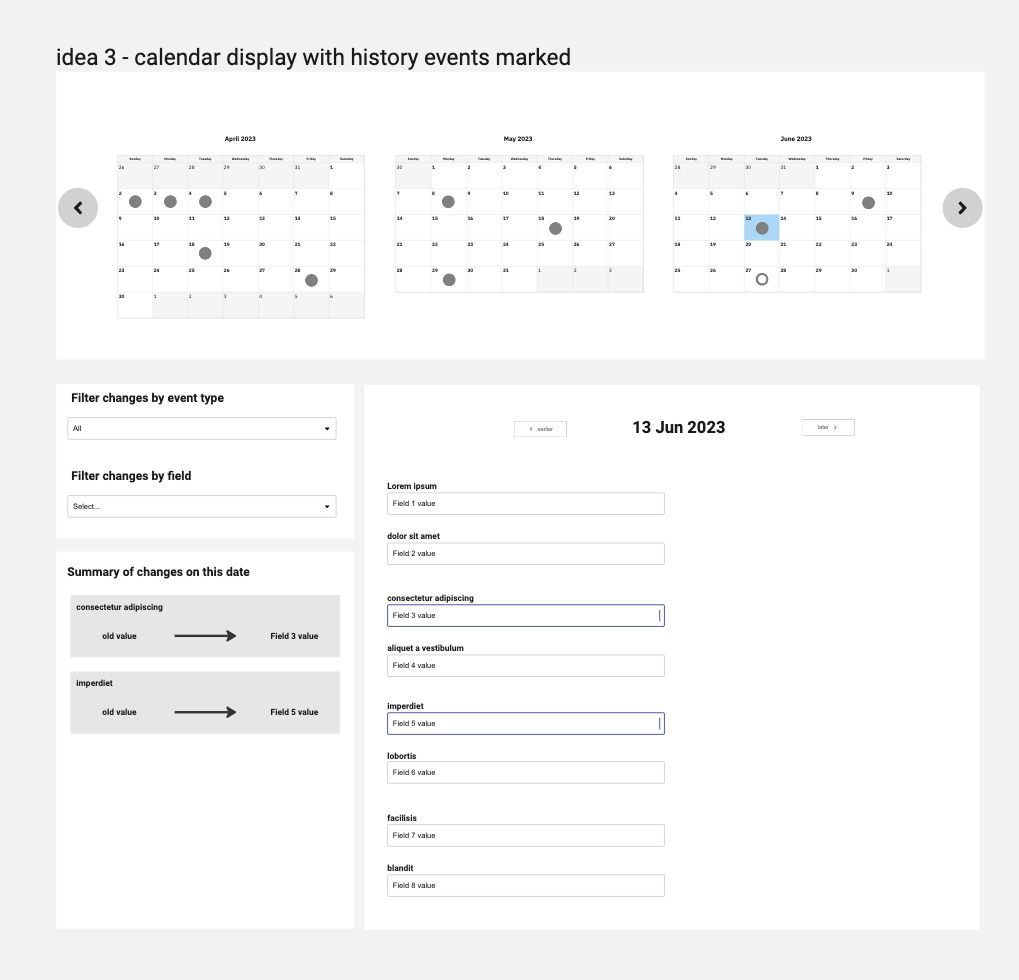Focus the blandit Field 8 input

(x=526, y=886)
